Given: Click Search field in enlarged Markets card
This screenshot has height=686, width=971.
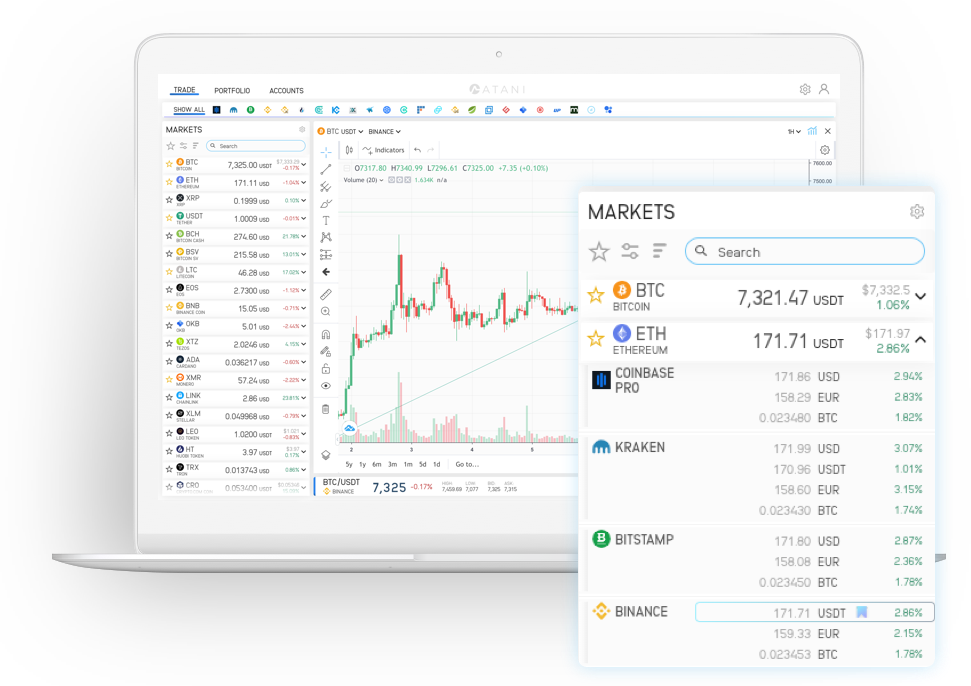Looking at the screenshot, I should (x=804, y=252).
